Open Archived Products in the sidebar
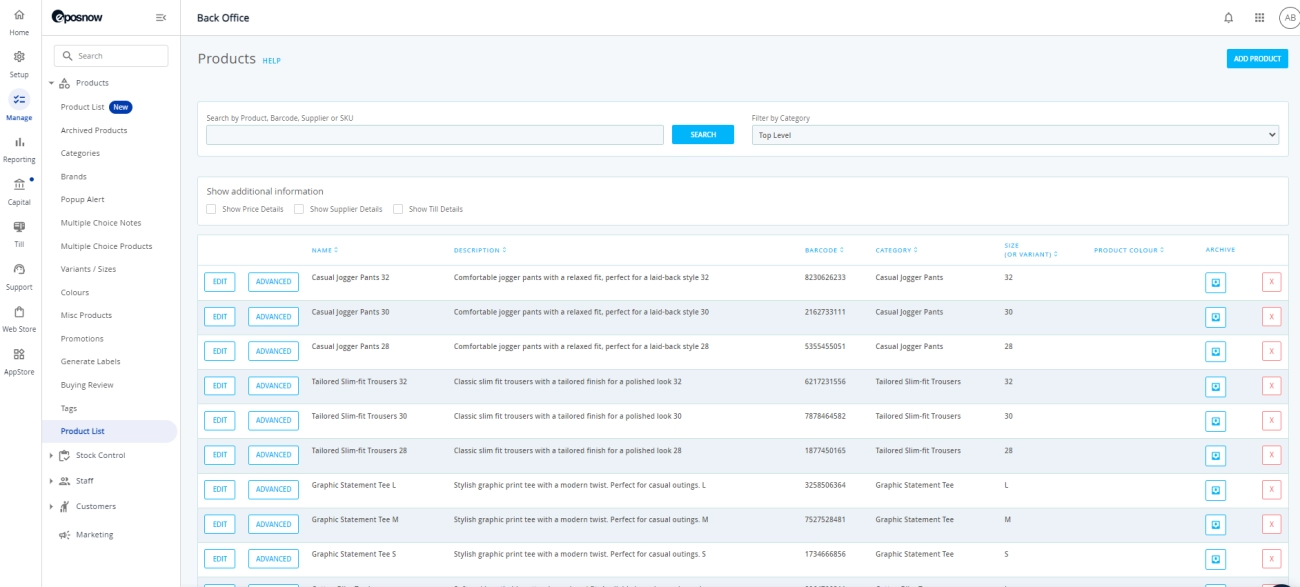This screenshot has height=587, width=1300. (x=94, y=130)
